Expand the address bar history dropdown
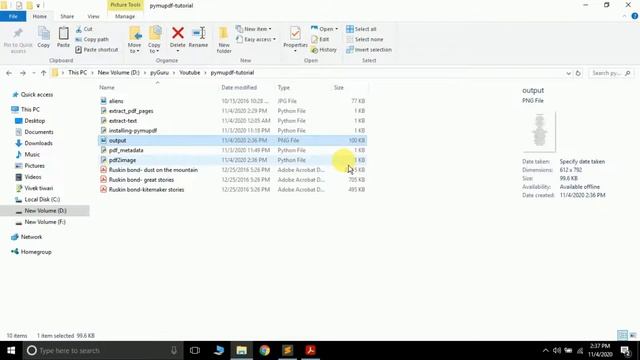Screen dimensions: 640x360 [x=569, y=73]
